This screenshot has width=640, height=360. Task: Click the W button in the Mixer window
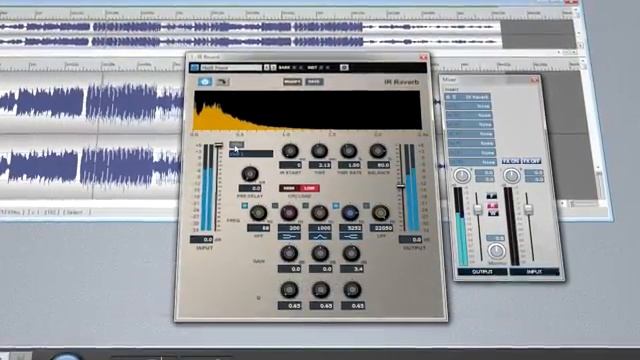click(492, 213)
